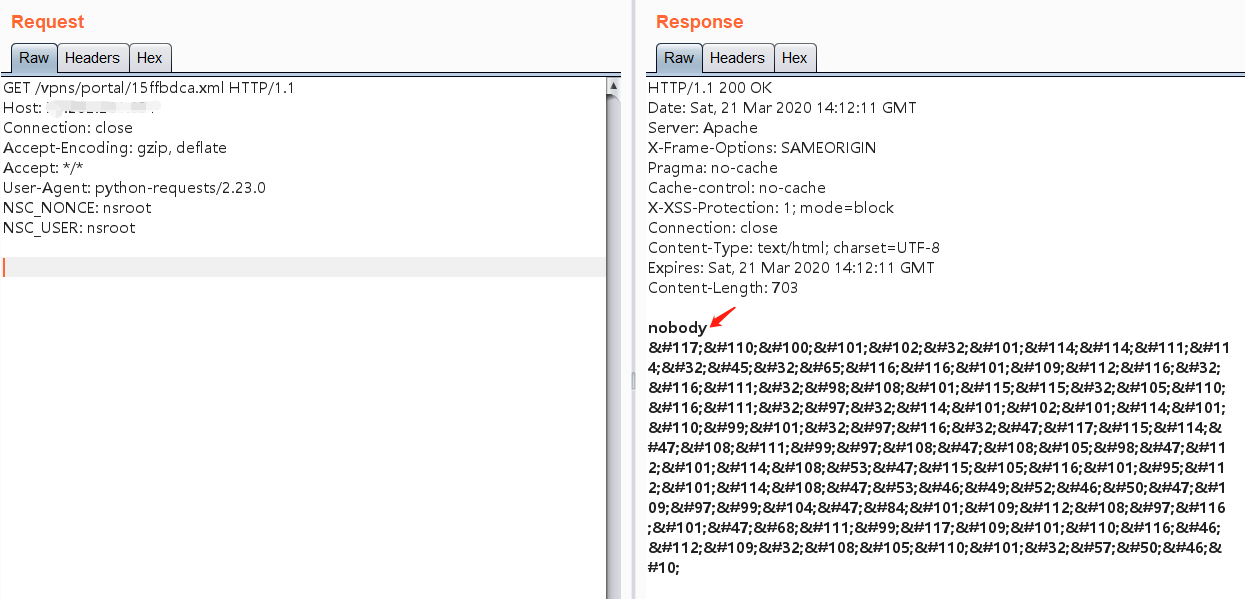The width and height of the screenshot is (1245, 599).
Task: Click the X-XSS-Protection header line
Action: click(771, 208)
